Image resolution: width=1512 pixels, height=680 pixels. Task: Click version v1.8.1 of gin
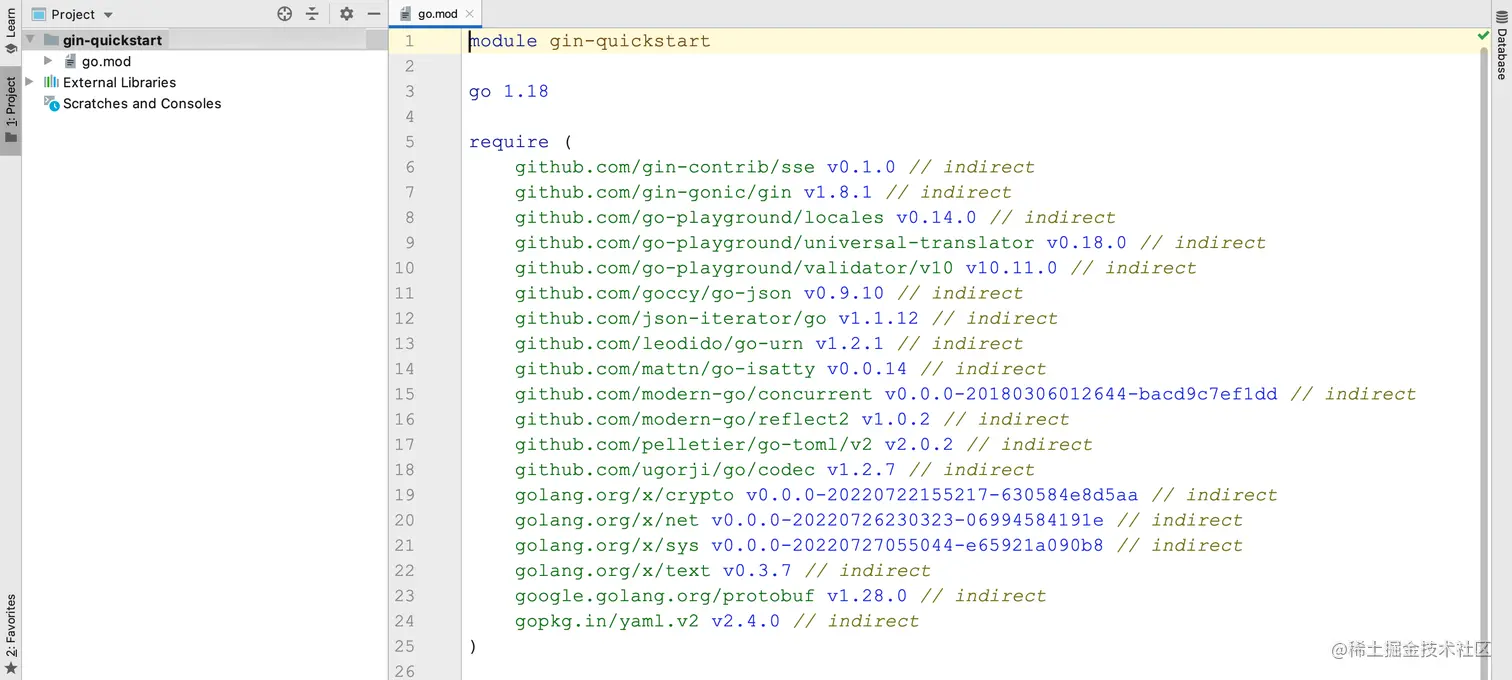click(x=838, y=192)
